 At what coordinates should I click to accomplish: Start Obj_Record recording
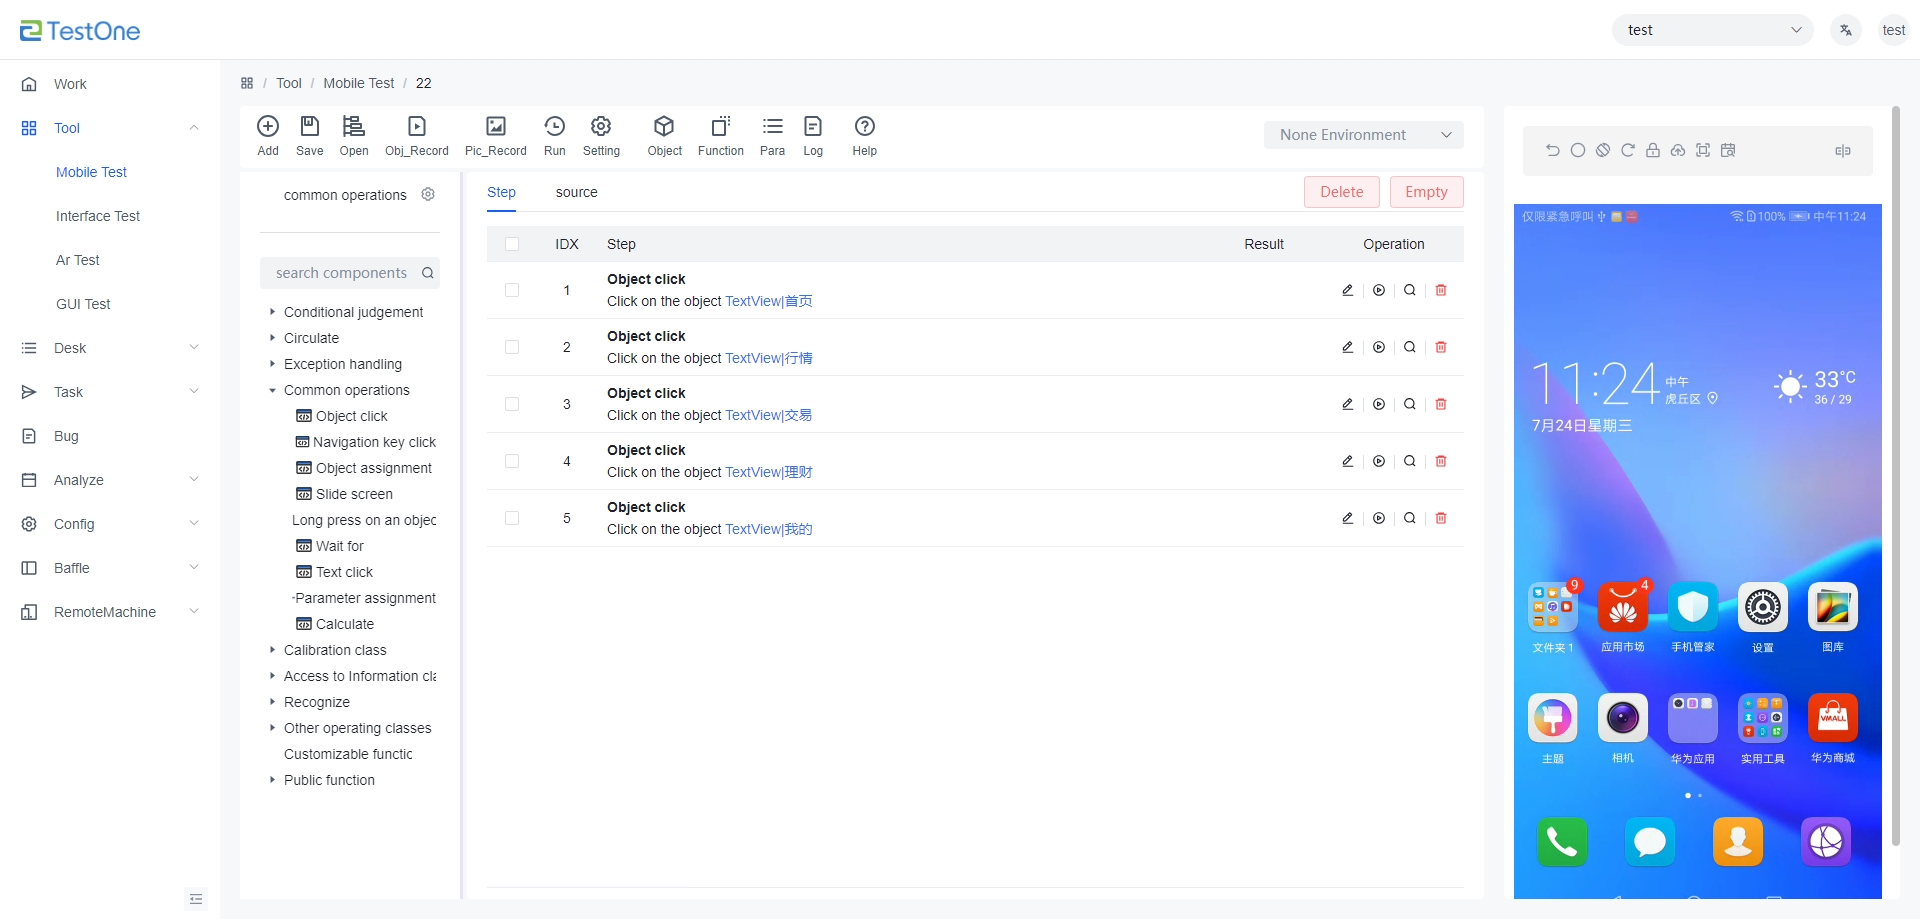pyautogui.click(x=417, y=126)
